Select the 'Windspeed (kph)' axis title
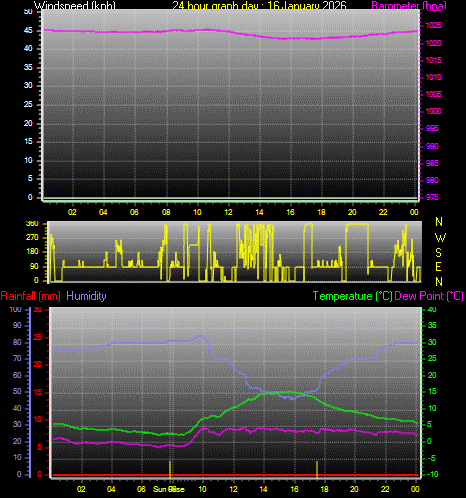Image resolution: width=466 pixels, height=498 pixels. [75, 5]
